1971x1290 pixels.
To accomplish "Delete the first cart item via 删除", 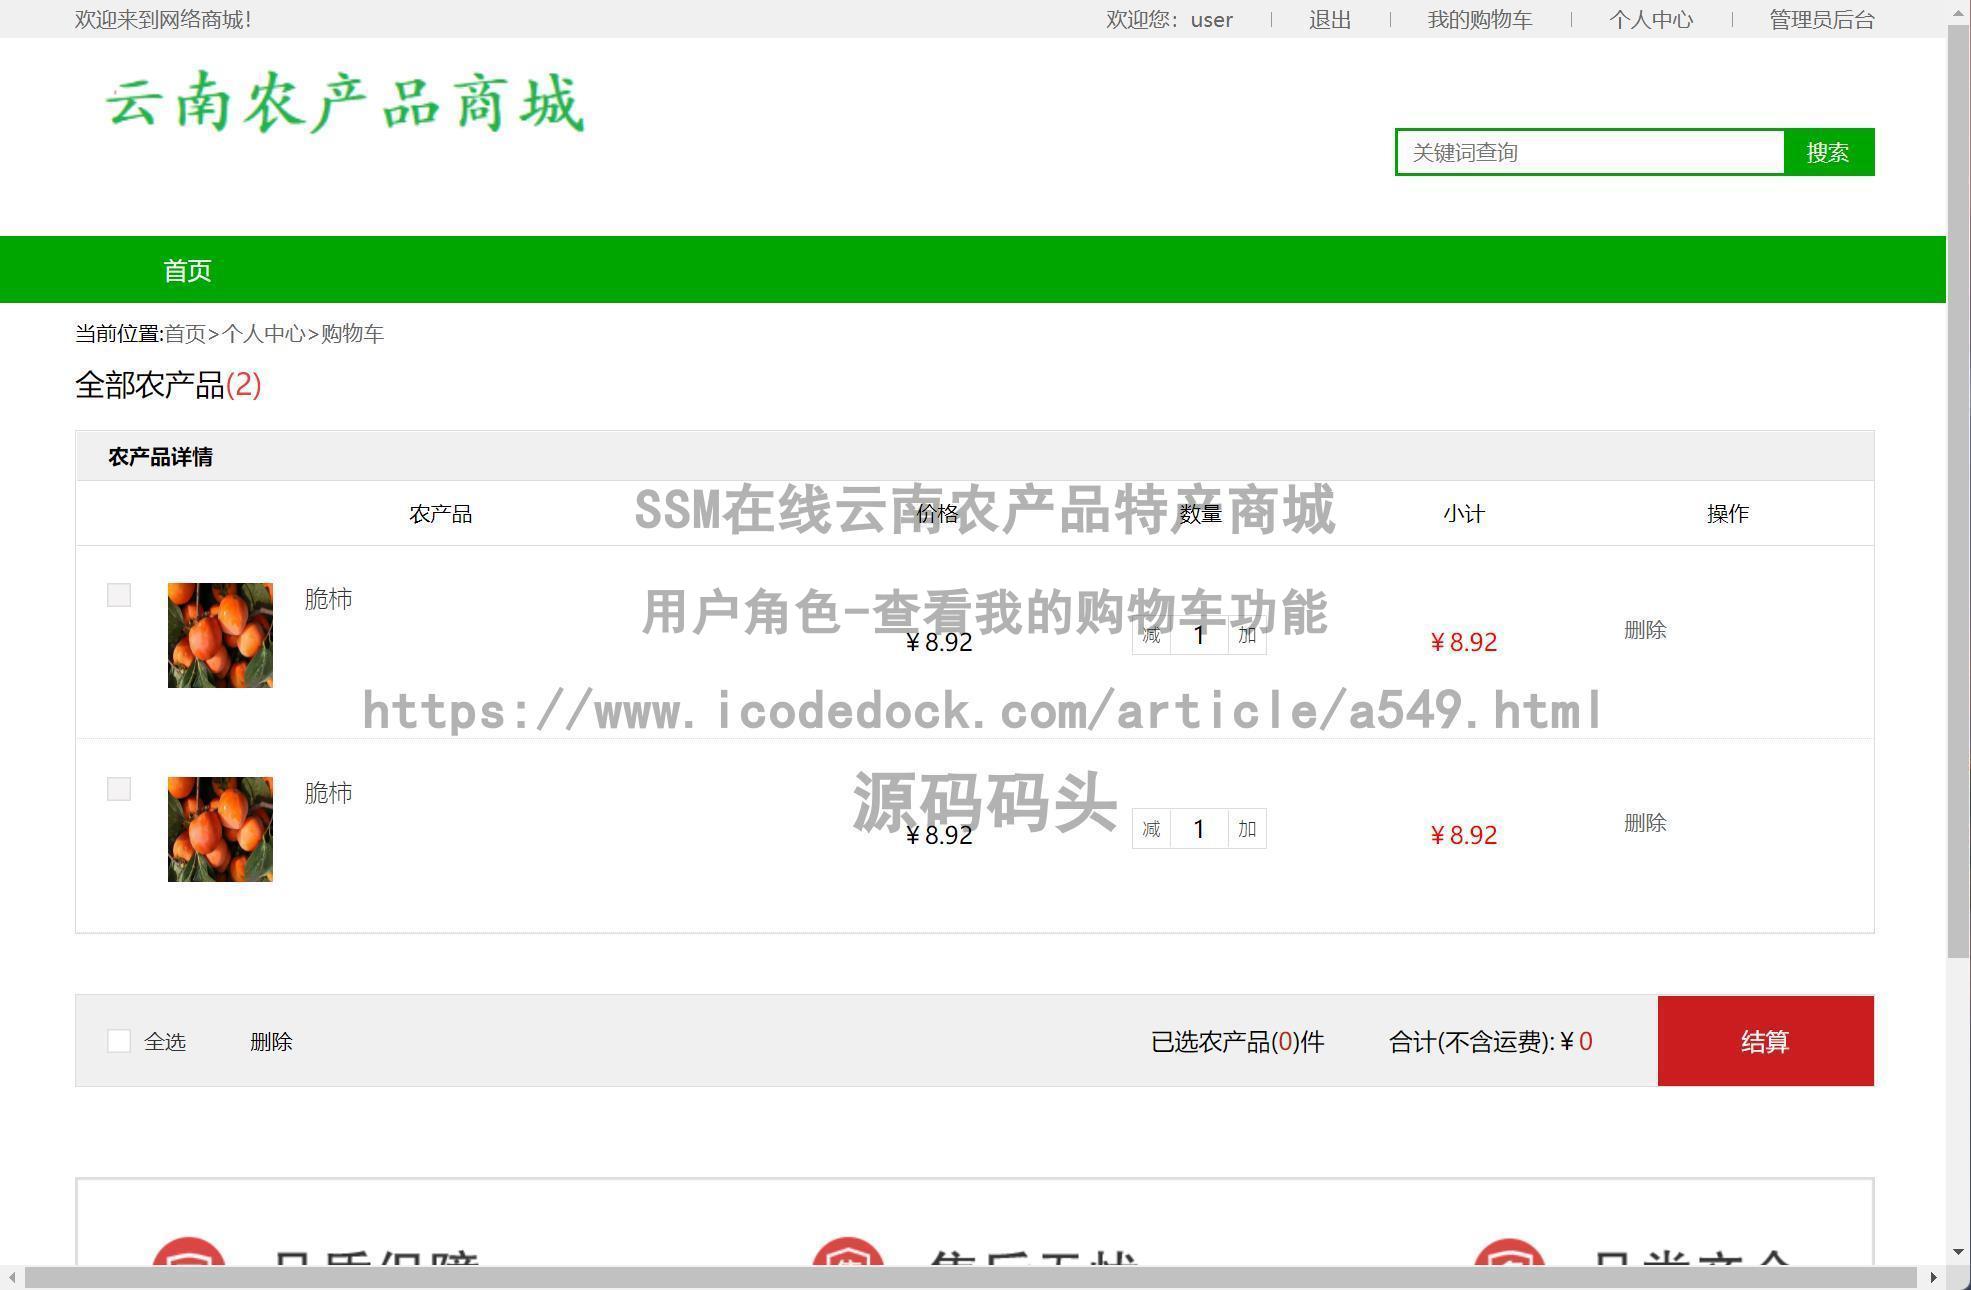I will pos(1644,629).
